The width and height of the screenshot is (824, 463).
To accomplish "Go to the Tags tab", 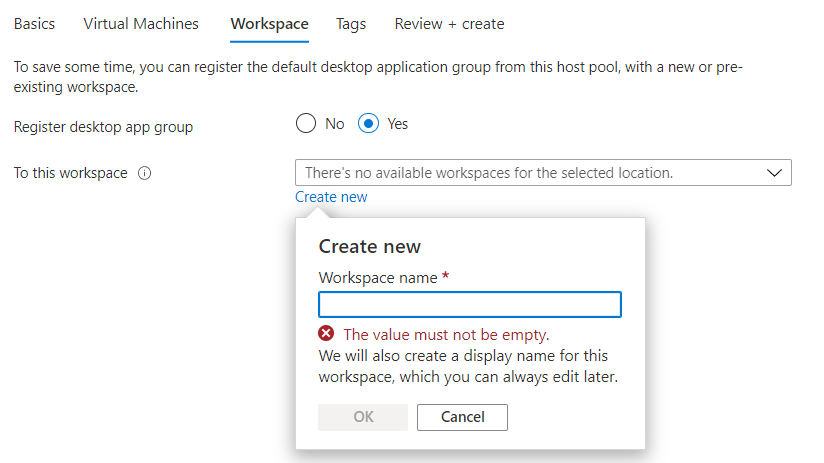I will [x=351, y=23].
